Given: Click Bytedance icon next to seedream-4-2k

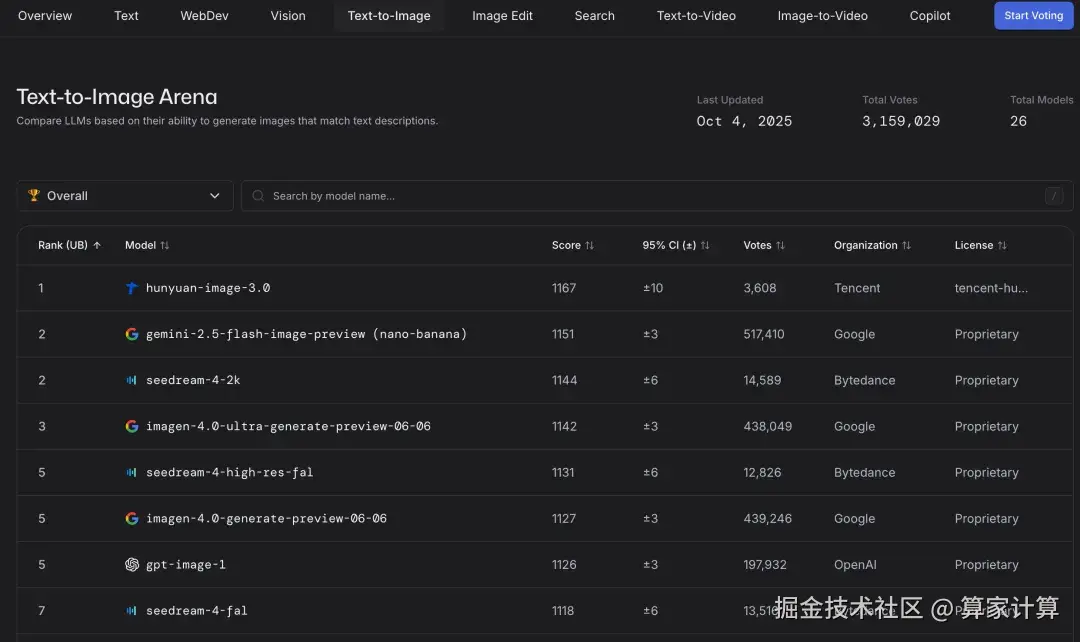Looking at the screenshot, I should (x=132, y=380).
